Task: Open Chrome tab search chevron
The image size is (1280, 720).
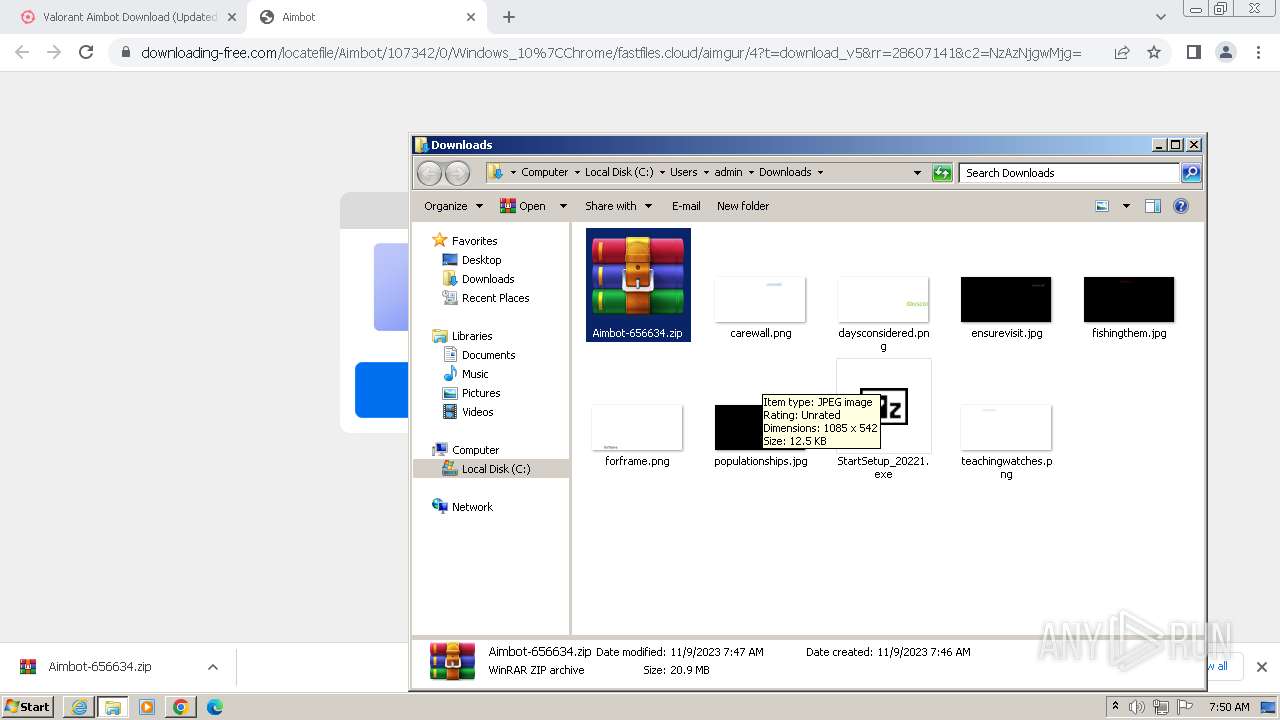Action: (x=1160, y=17)
